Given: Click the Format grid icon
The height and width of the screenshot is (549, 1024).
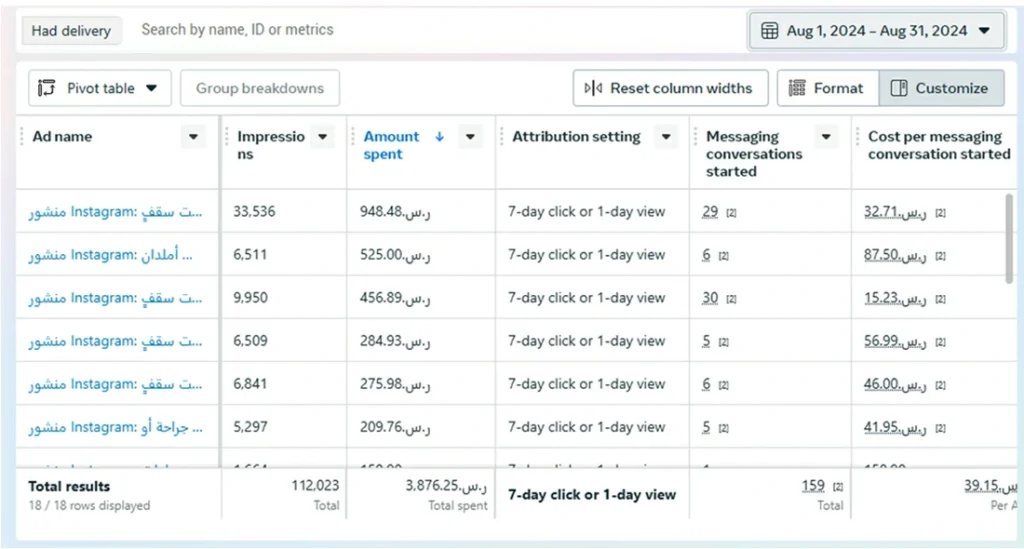Looking at the screenshot, I should click(x=797, y=88).
